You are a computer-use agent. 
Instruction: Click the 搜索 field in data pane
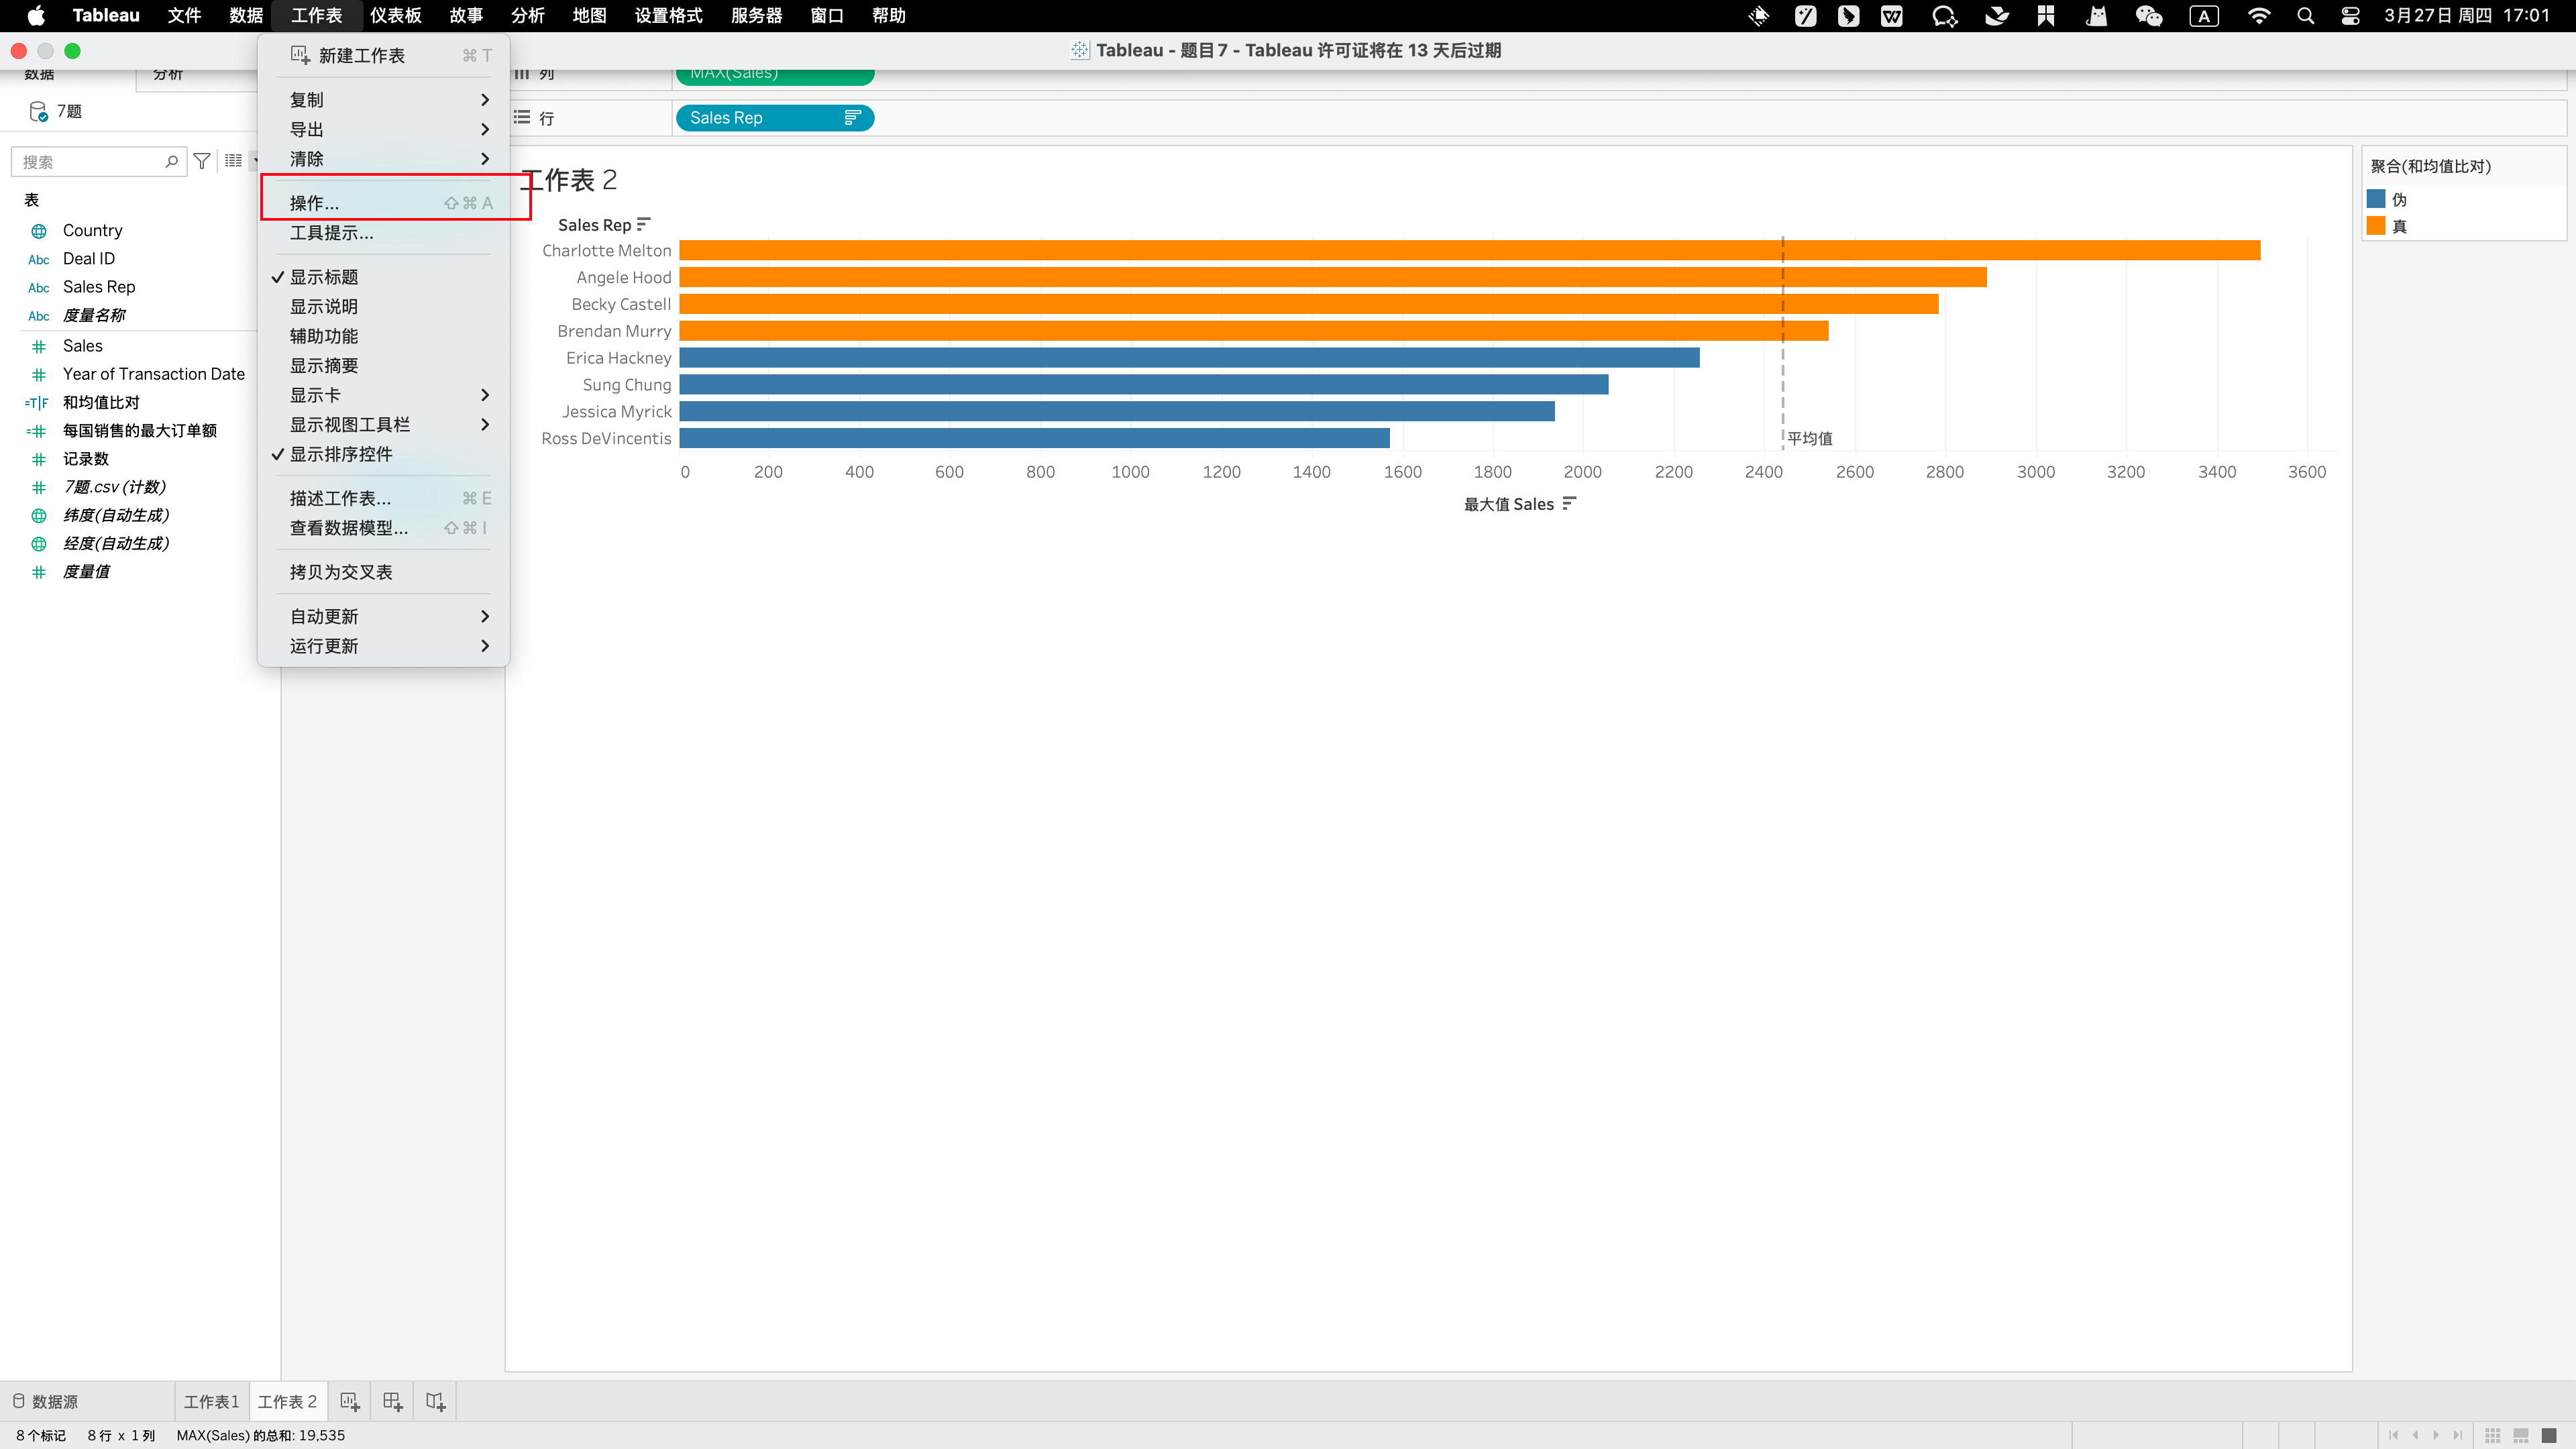click(x=98, y=161)
